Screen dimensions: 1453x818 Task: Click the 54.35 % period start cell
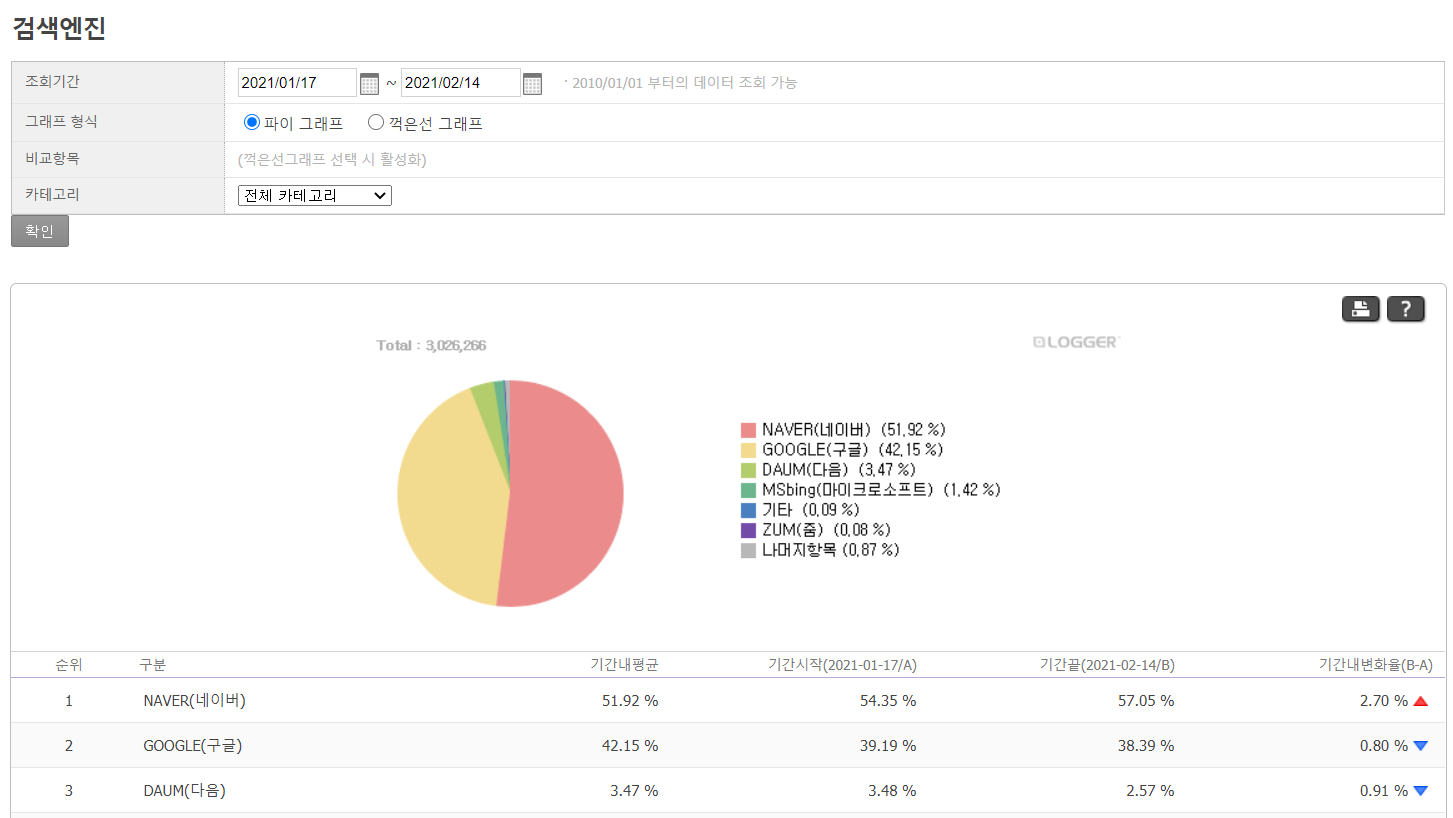point(888,701)
